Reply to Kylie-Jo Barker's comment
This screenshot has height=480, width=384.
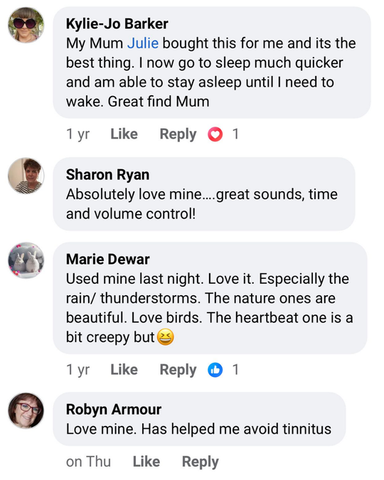pyautogui.click(x=178, y=135)
